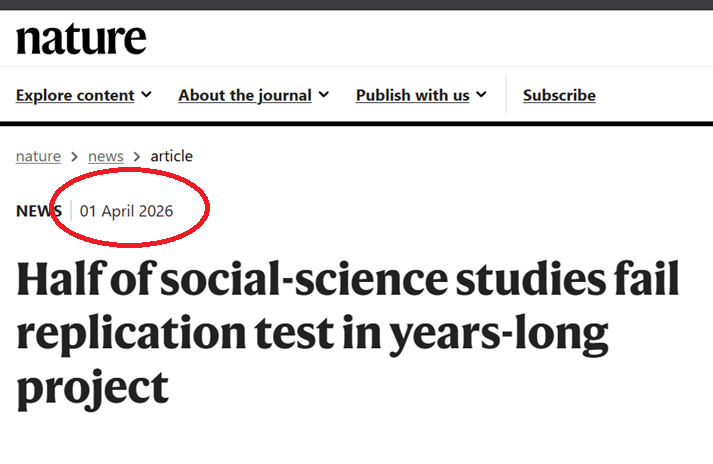Expand the chevron beside Publish with us
This screenshot has height=464, width=713.
point(481,95)
